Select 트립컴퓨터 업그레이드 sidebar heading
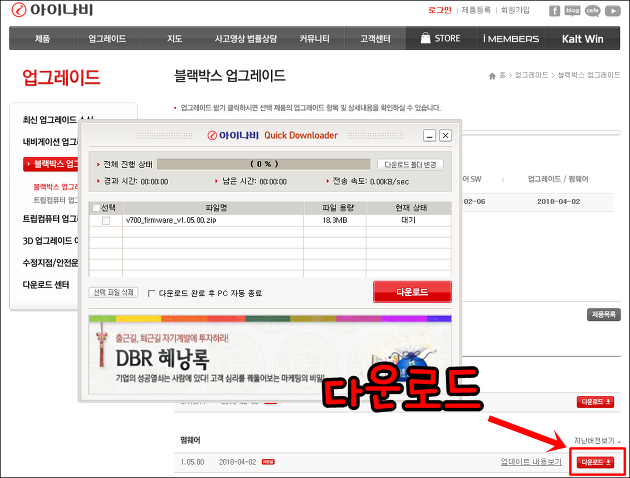This screenshot has width=630, height=478. 51,219
